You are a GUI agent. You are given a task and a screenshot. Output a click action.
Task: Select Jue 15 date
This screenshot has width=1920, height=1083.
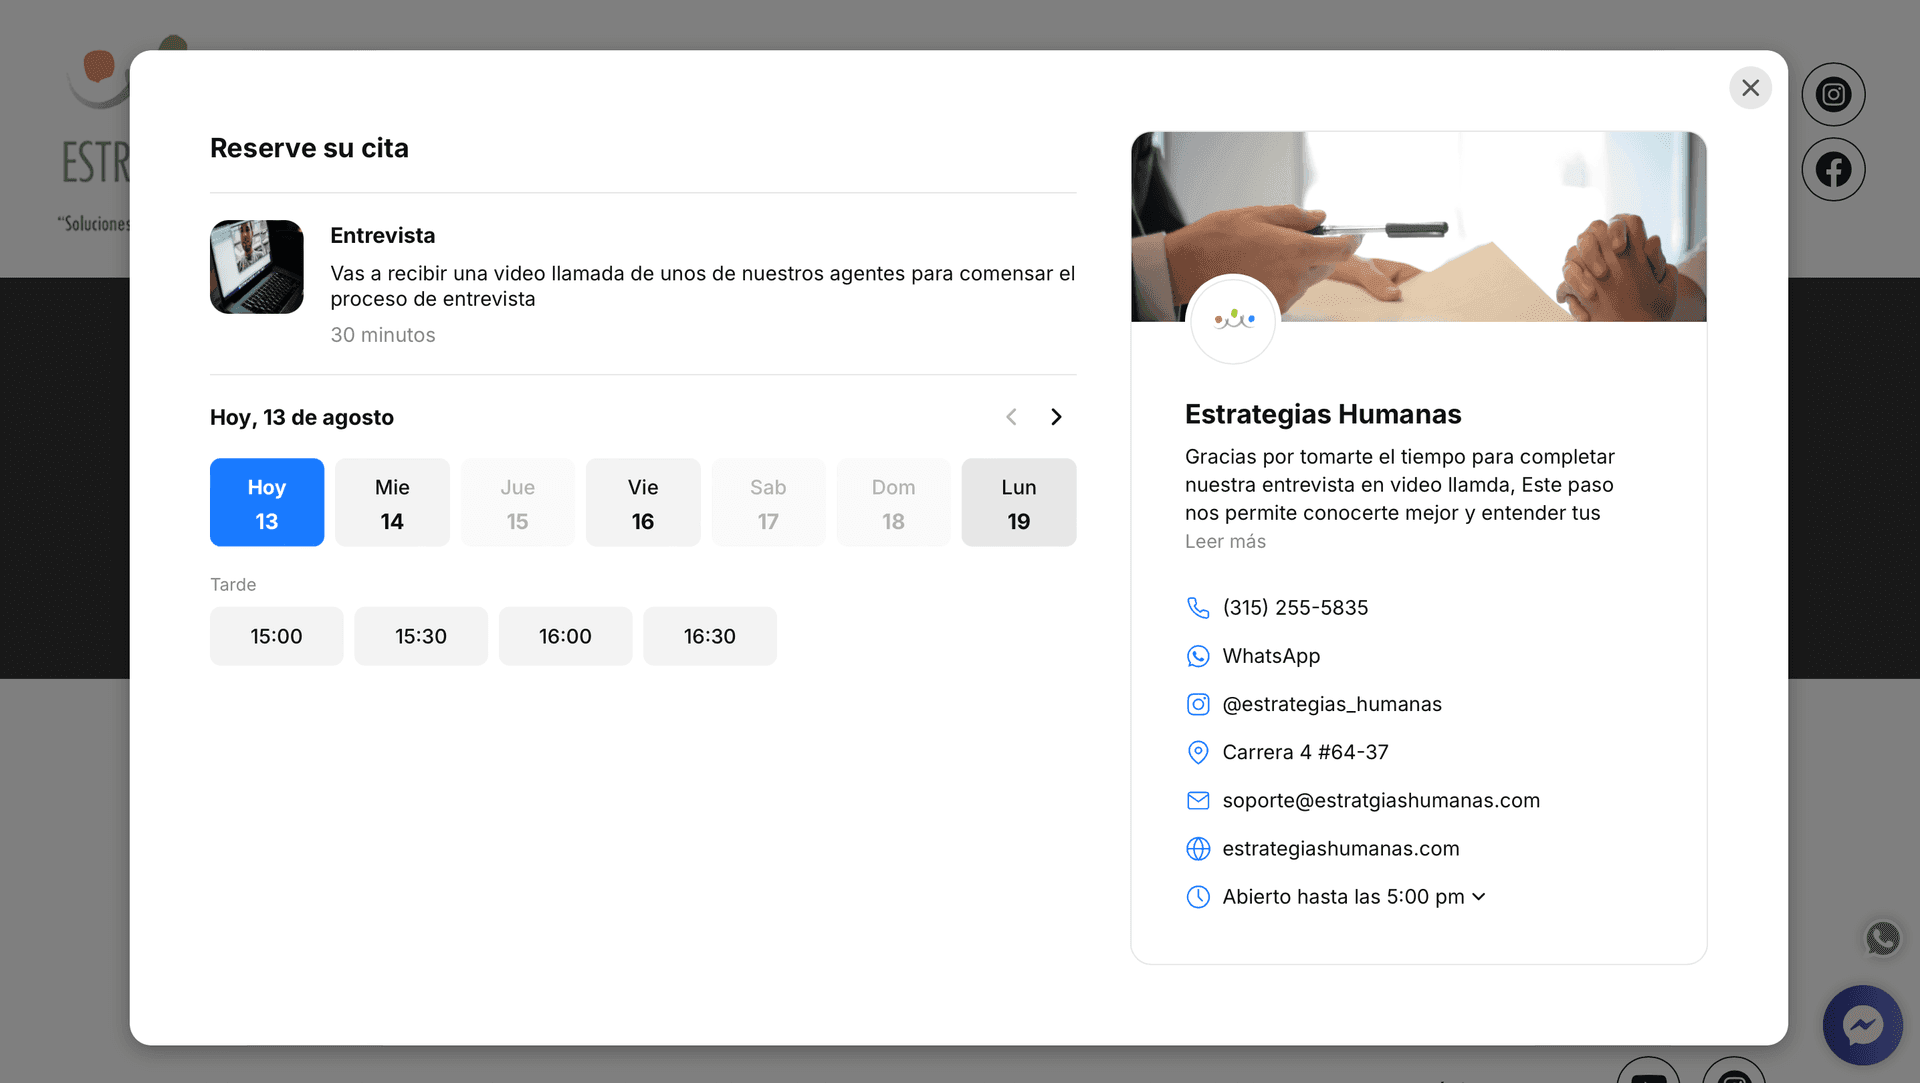[517, 502]
